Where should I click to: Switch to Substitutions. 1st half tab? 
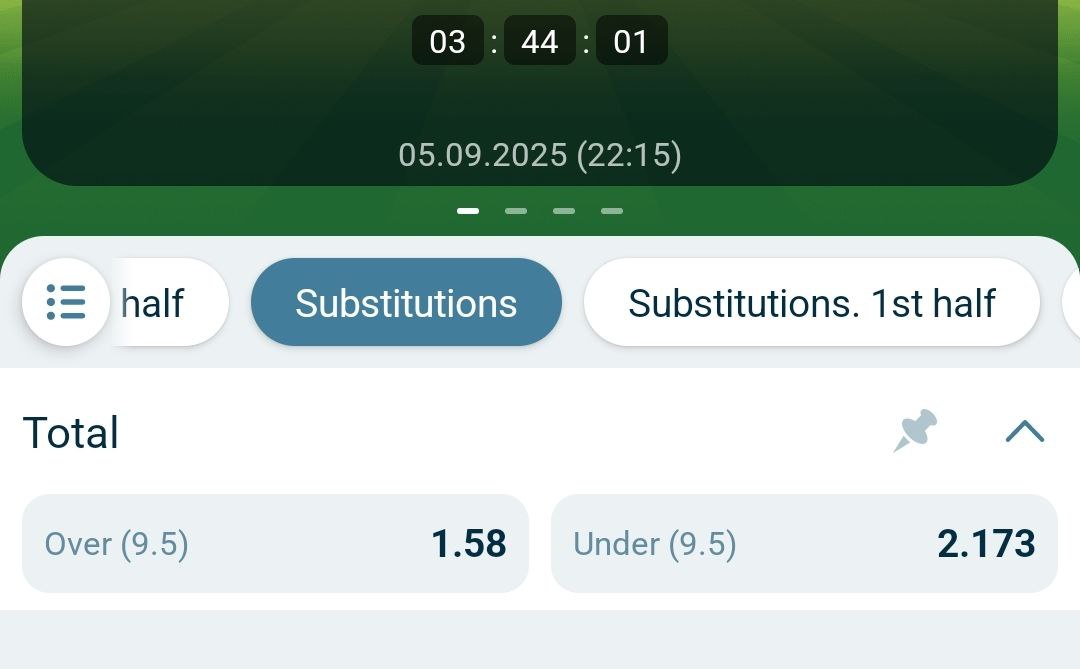pos(811,303)
